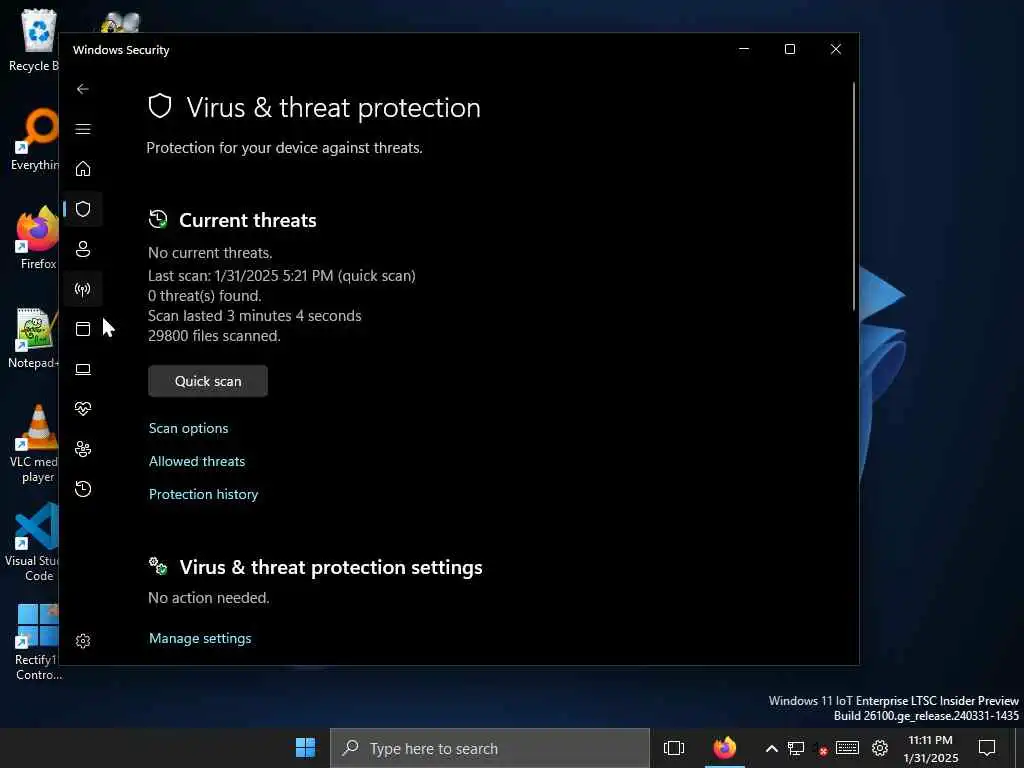This screenshot has height=768, width=1024.
Task: Click the Current threats heading icon
Action: [x=158, y=219]
